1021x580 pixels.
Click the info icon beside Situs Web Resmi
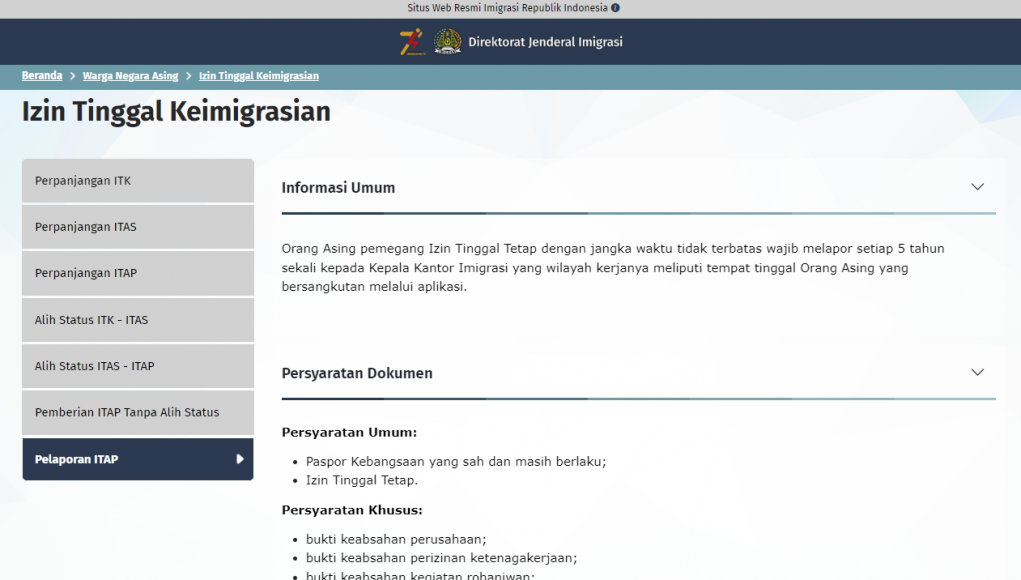point(615,8)
